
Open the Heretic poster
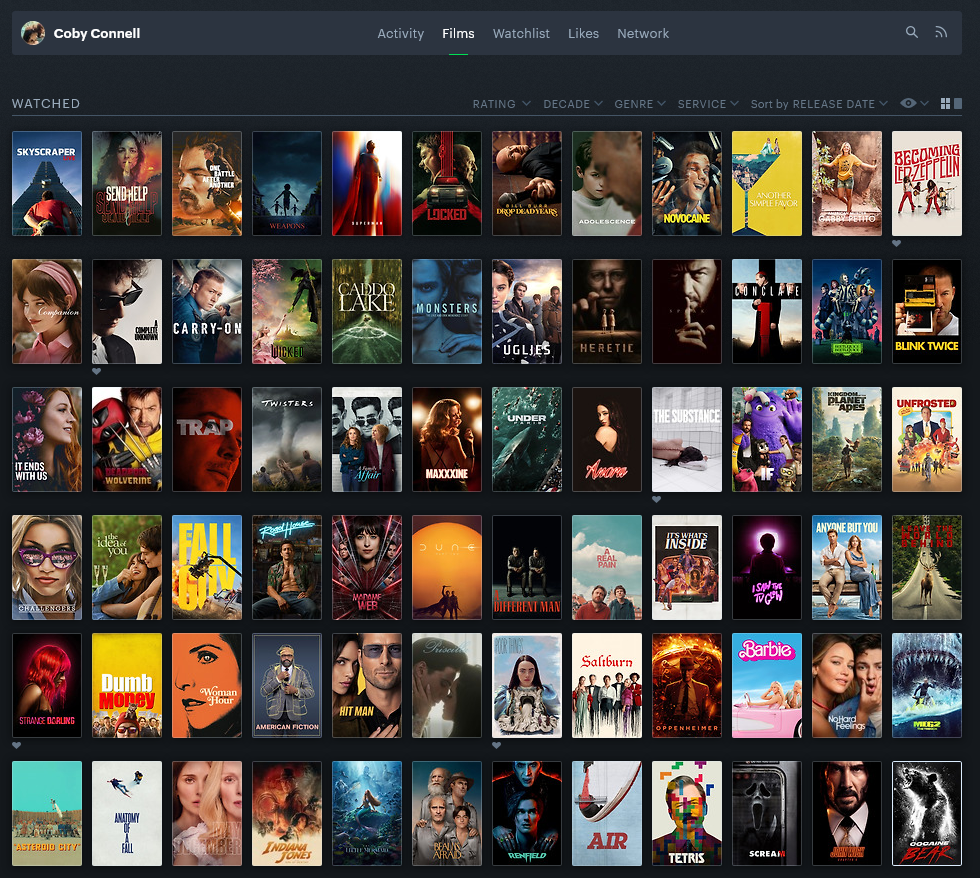coord(607,311)
